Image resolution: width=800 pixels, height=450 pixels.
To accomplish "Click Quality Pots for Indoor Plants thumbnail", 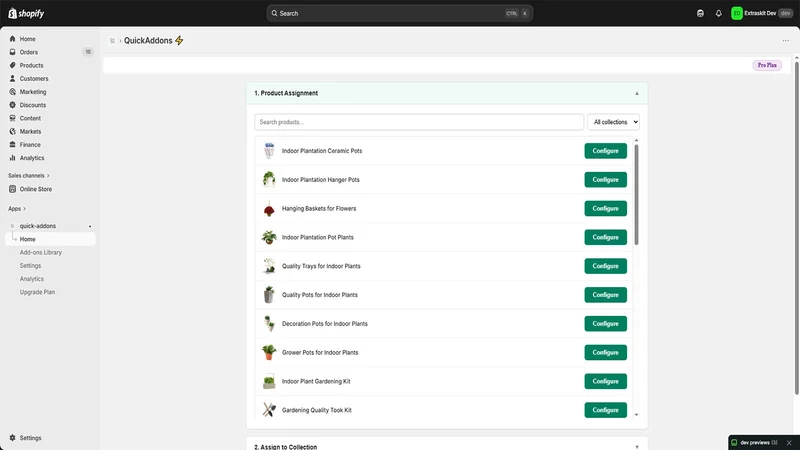I will 269,295.
